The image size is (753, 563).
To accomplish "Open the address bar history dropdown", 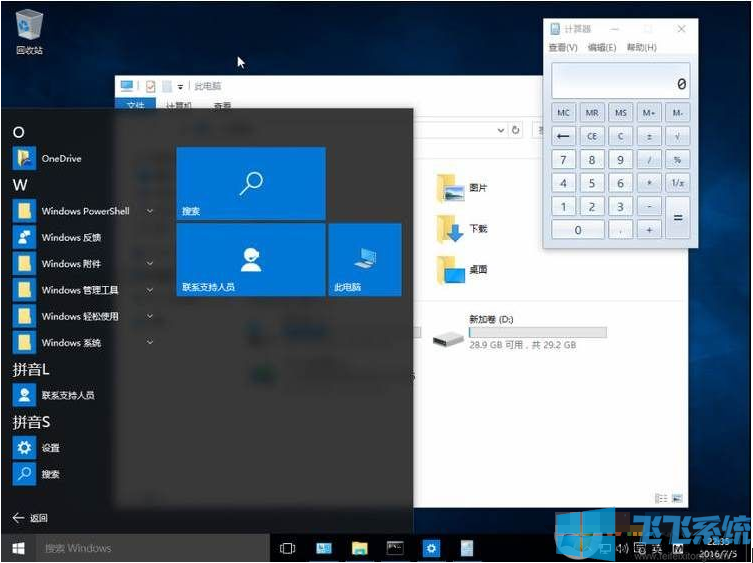I will [501, 130].
